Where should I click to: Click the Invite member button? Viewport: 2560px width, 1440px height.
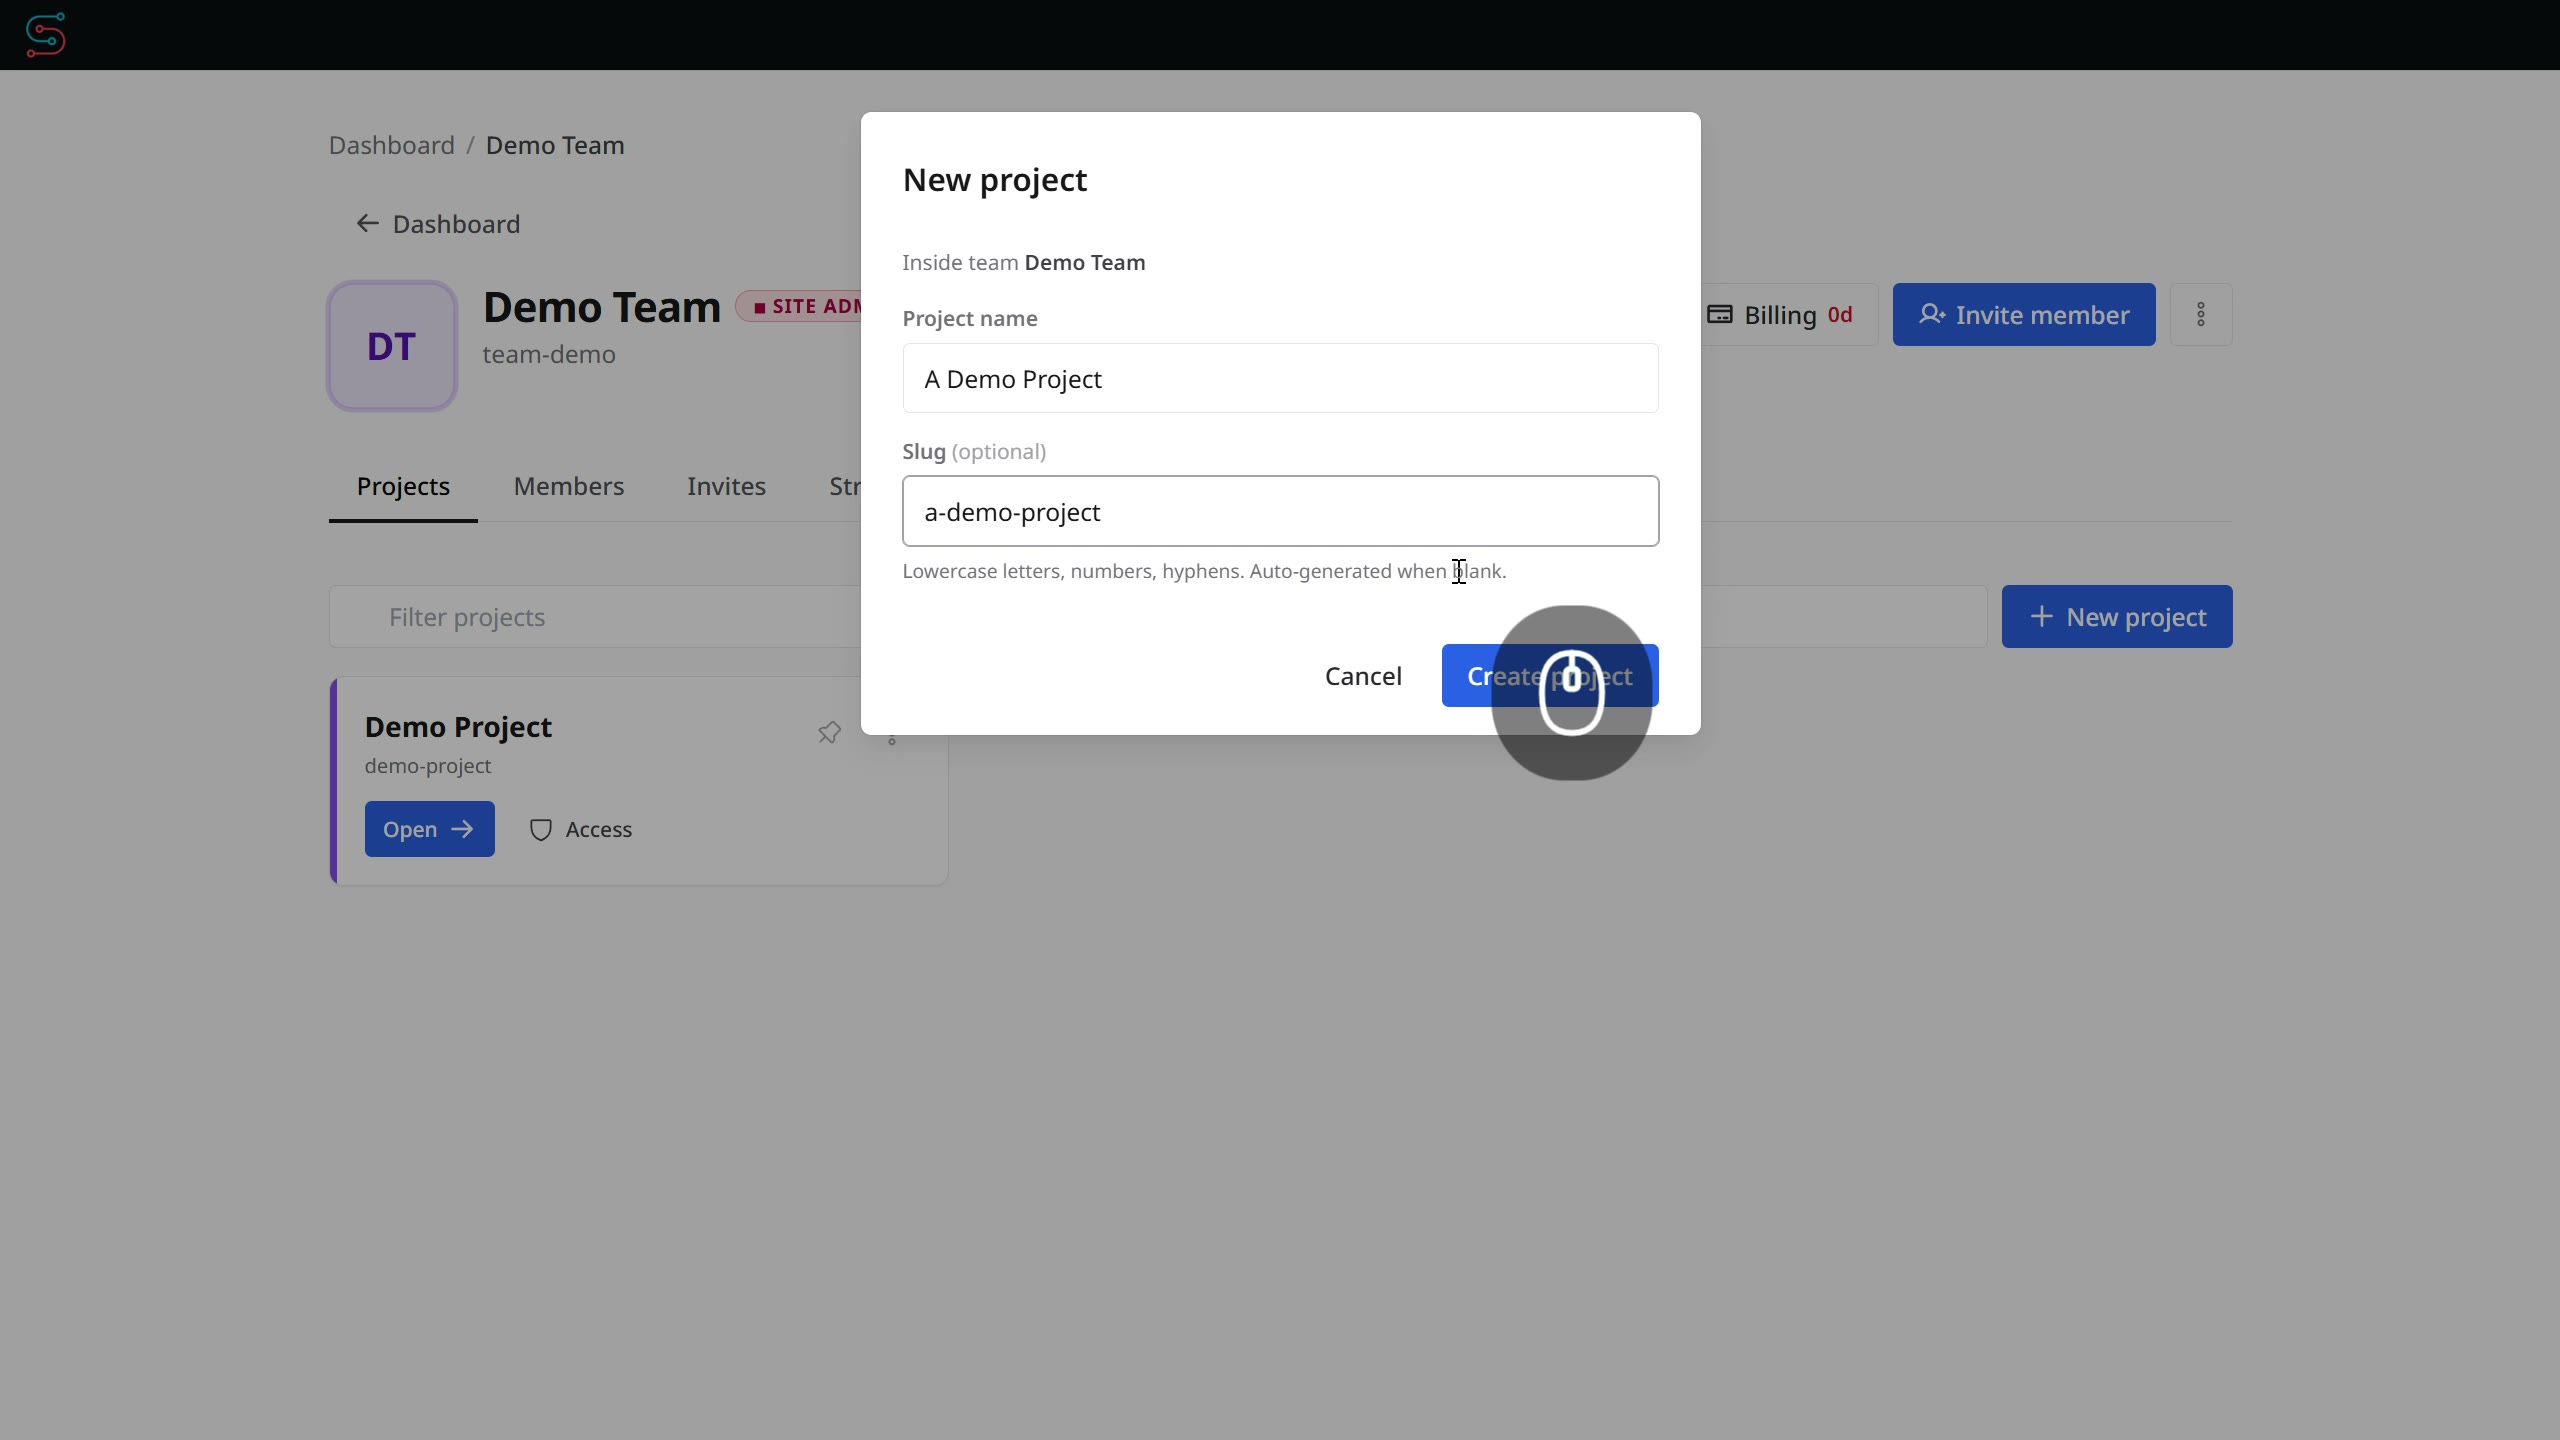[2024, 315]
